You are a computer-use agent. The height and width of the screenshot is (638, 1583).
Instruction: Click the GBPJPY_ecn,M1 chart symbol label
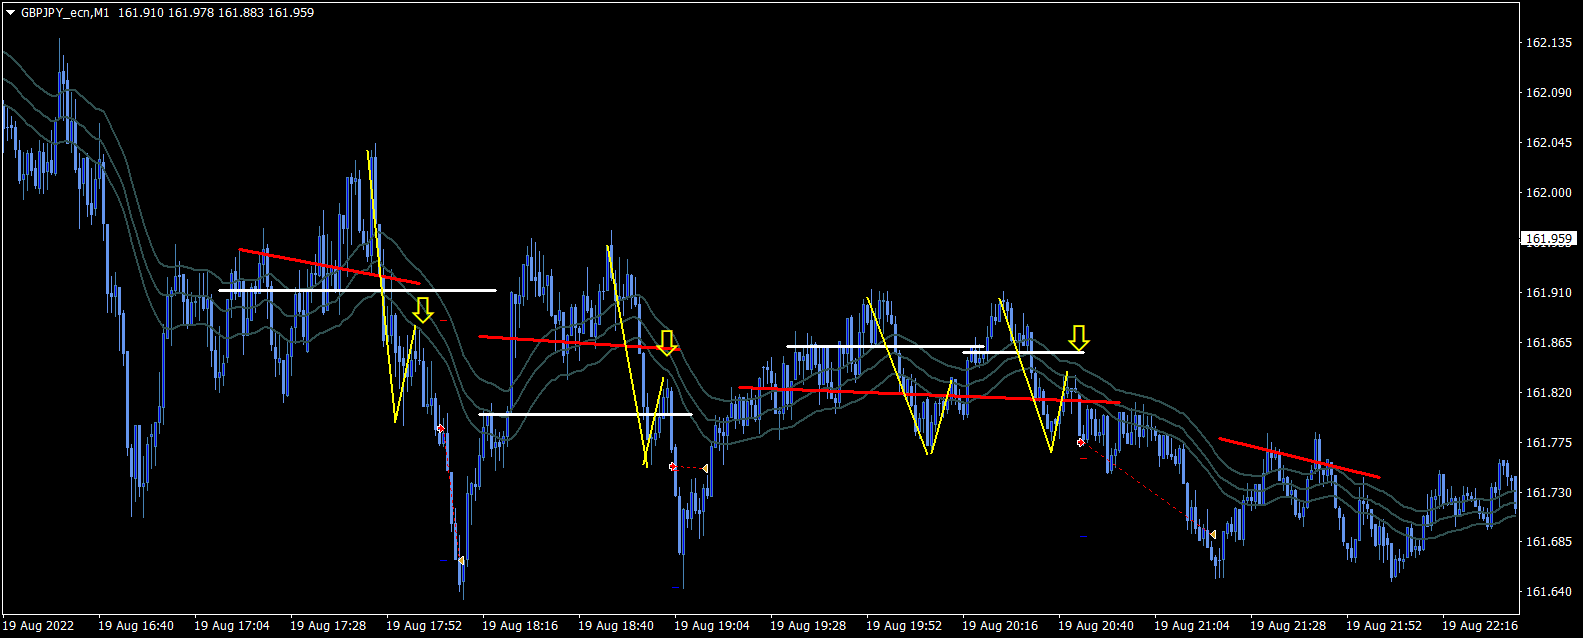pyautogui.click(x=65, y=13)
